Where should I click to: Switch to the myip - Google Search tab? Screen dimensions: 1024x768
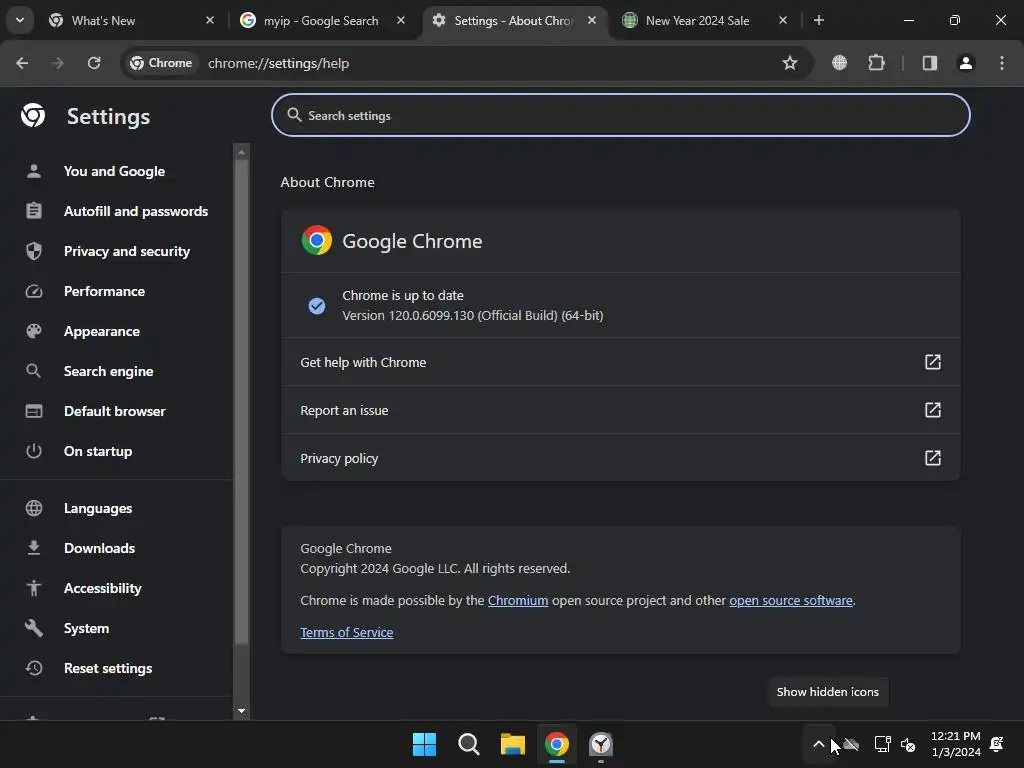[321, 21]
